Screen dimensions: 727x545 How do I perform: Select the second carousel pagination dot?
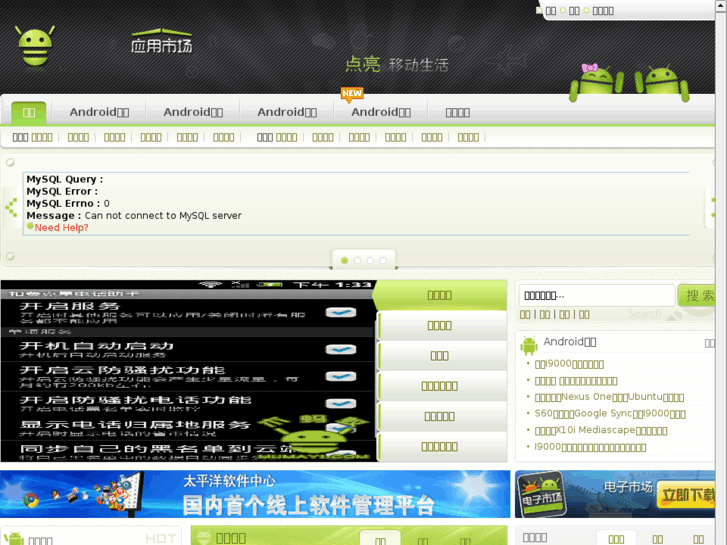pos(357,260)
